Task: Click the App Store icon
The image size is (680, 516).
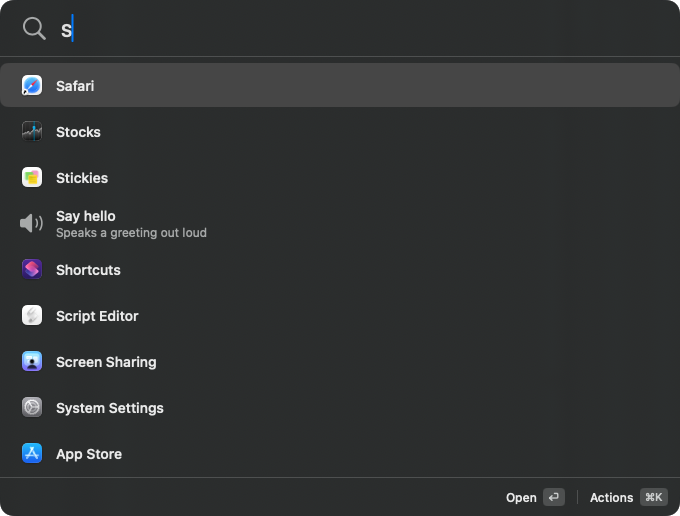Action: [32, 453]
